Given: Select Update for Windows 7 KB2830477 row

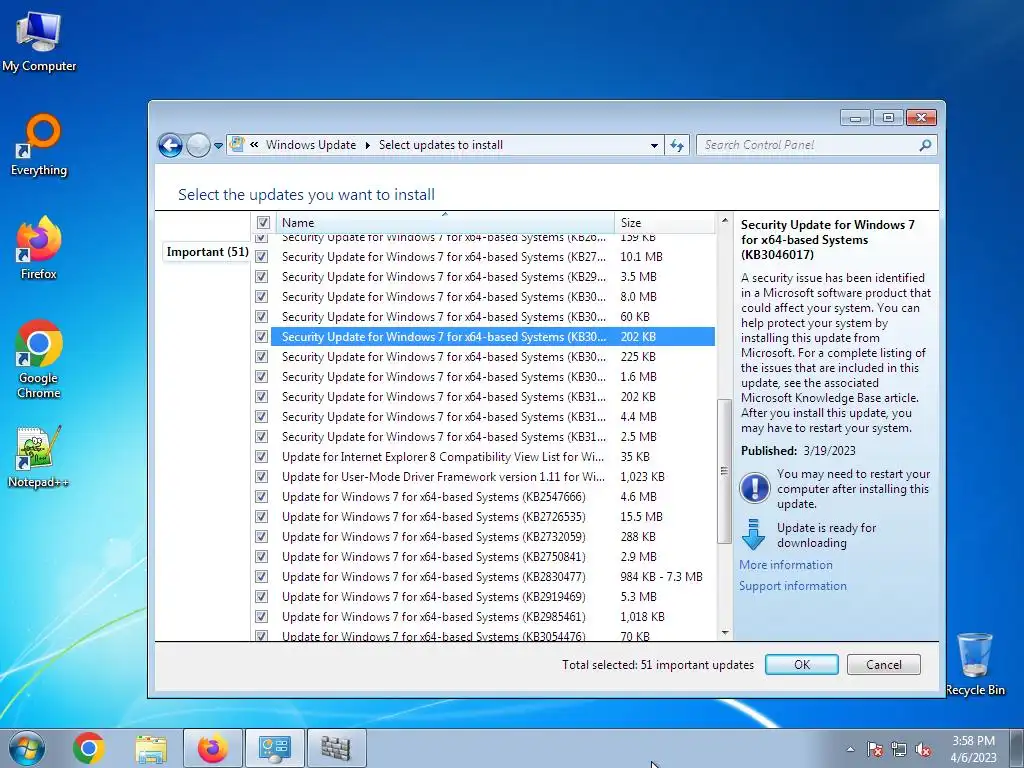Looking at the screenshot, I should [493, 577].
